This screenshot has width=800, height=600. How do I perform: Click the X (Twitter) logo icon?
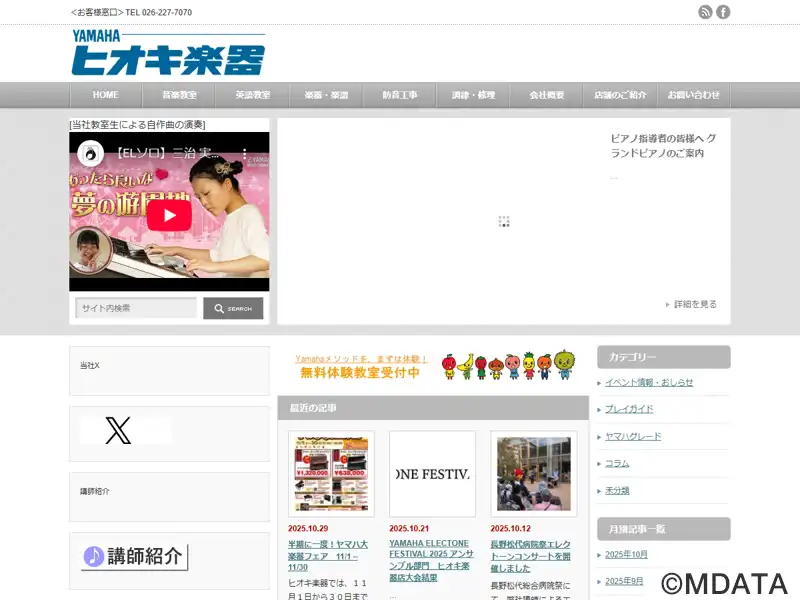pyautogui.click(x=118, y=430)
